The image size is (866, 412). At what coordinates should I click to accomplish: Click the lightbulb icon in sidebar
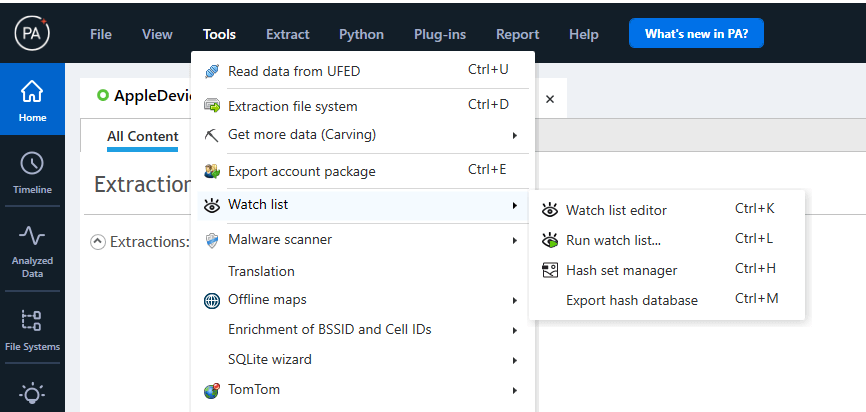tap(32, 394)
